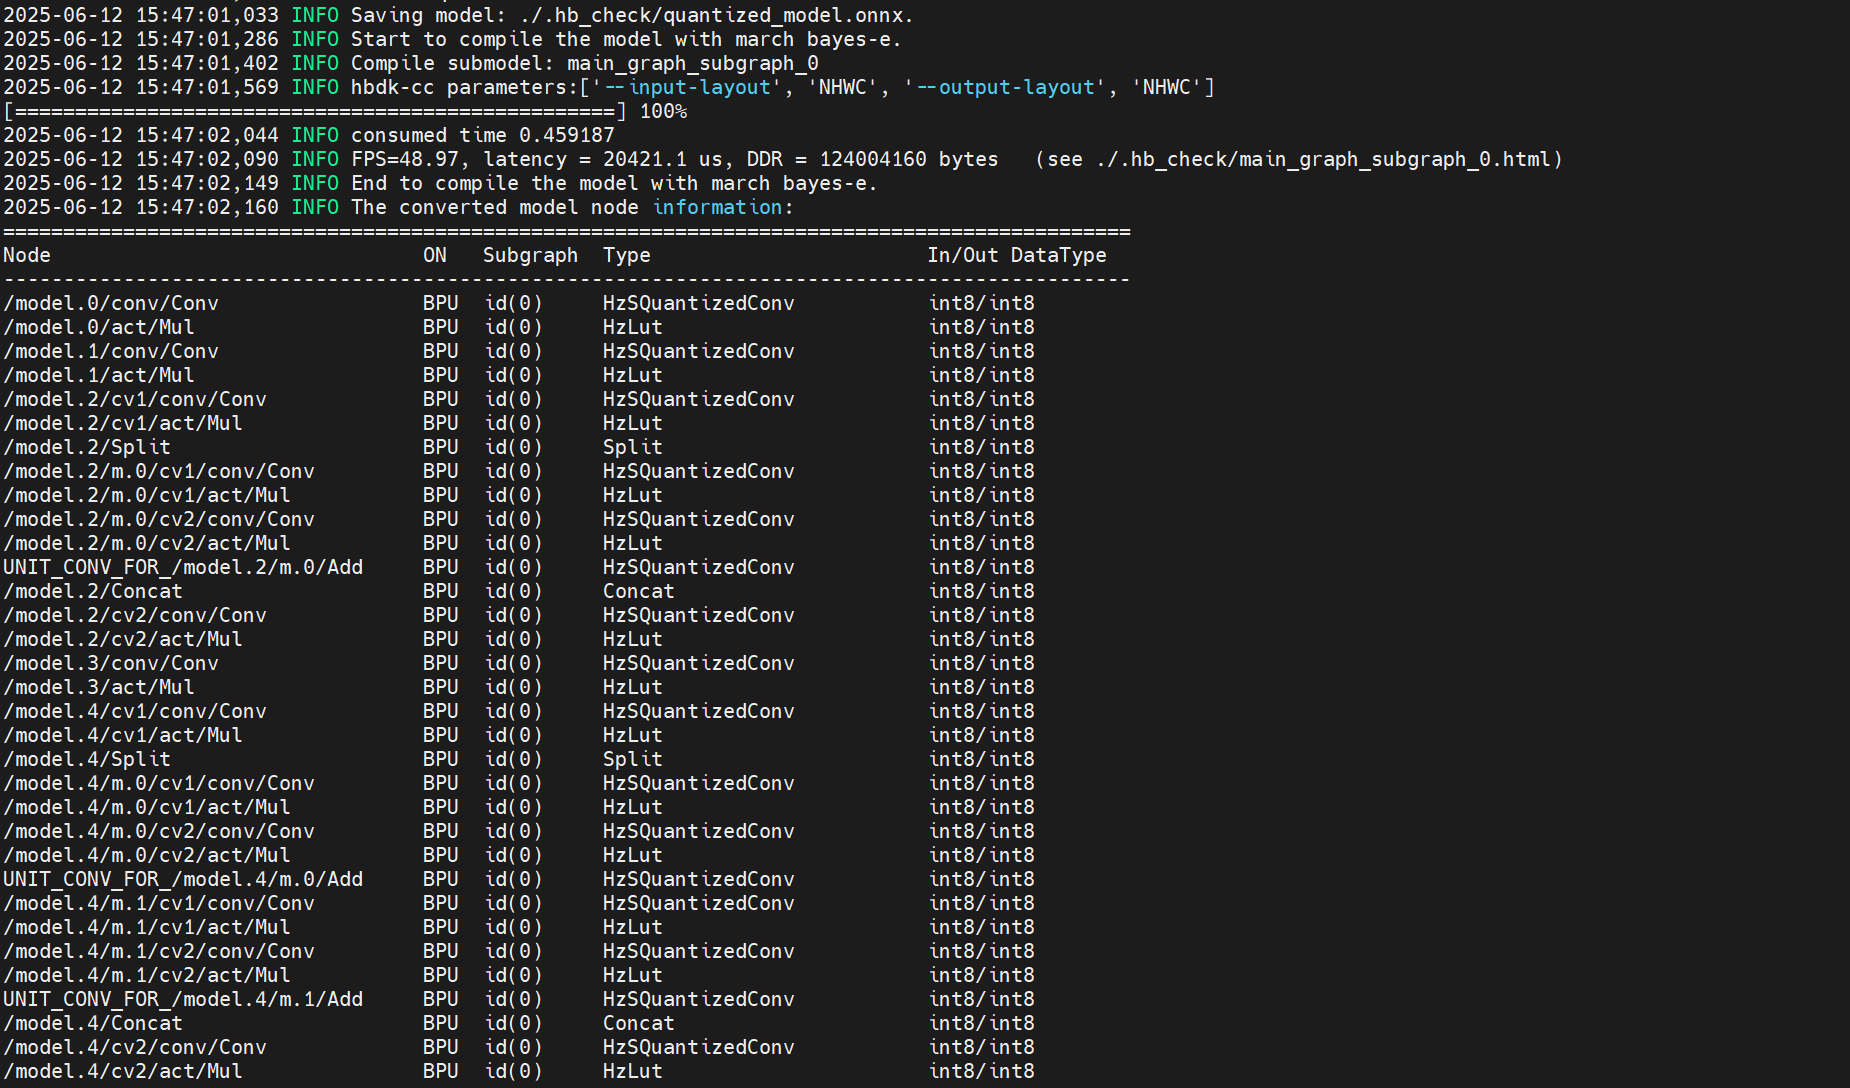The image size is (1850, 1088).
Task: Click the '/model.2/Split' node name
Action: point(87,447)
